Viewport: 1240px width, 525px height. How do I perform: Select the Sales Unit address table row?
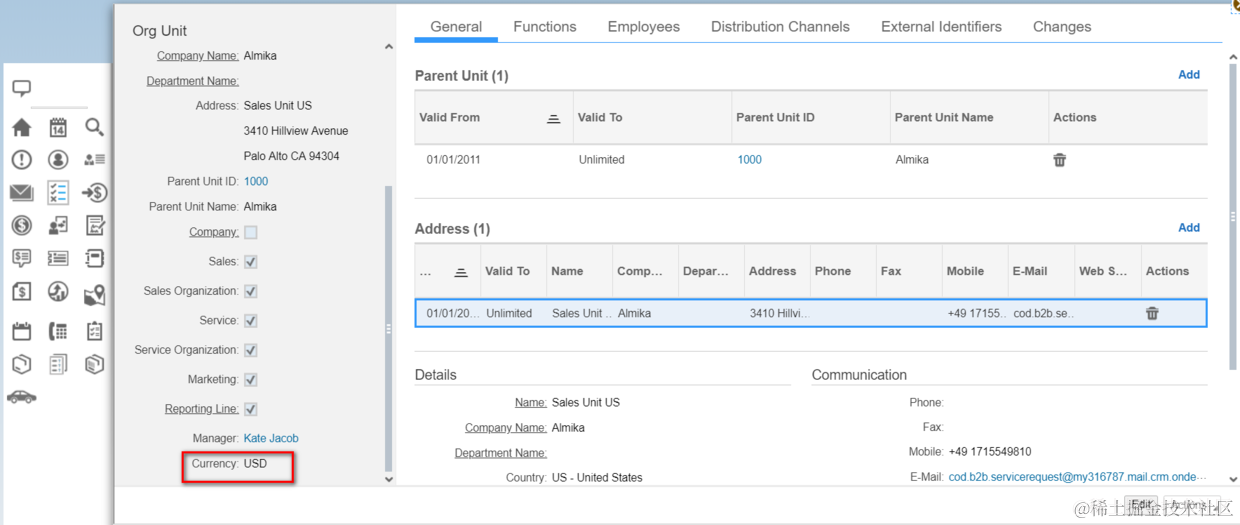point(811,313)
